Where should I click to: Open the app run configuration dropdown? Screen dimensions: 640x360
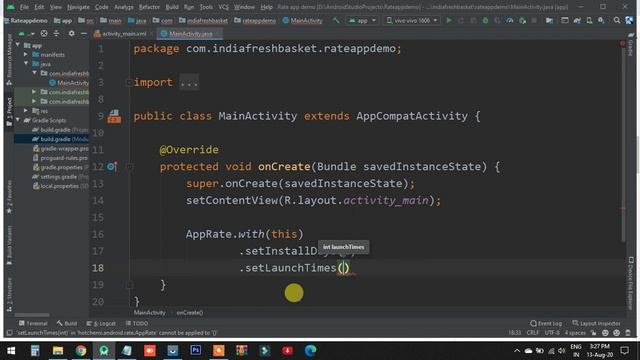pos(362,20)
